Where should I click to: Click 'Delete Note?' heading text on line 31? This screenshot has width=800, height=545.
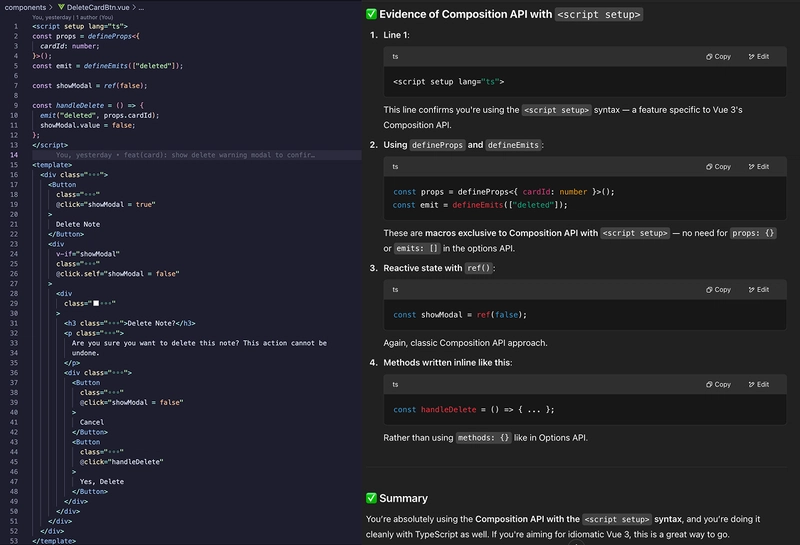pos(151,324)
